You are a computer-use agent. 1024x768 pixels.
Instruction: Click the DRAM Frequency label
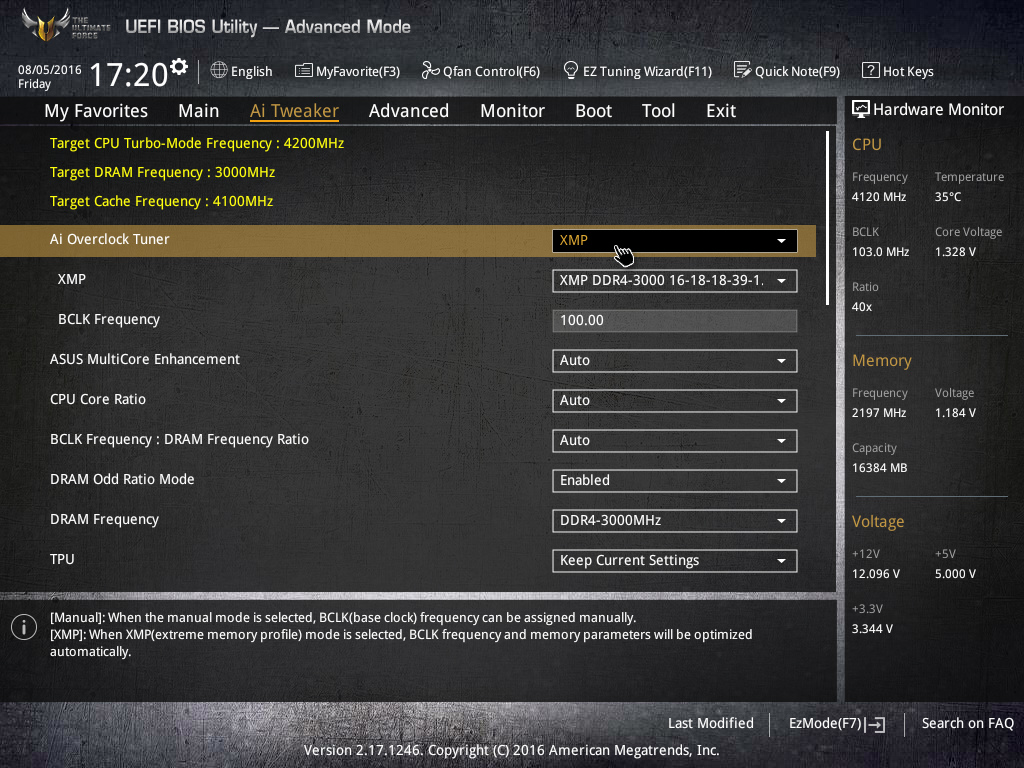[x=104, y=519]
